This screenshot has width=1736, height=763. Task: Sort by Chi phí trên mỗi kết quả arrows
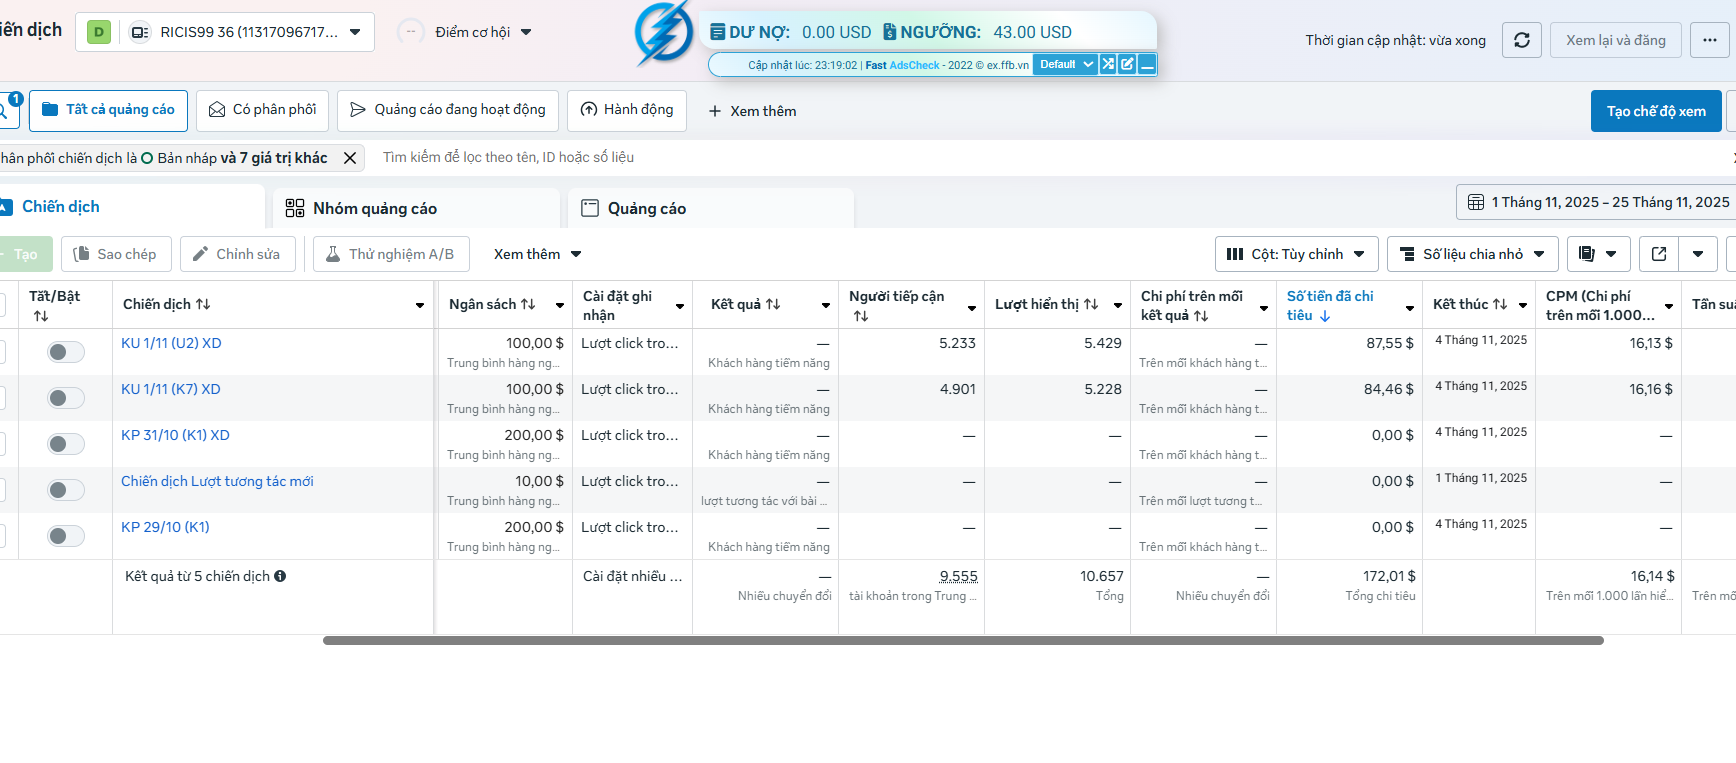[x=1201, y=316]
